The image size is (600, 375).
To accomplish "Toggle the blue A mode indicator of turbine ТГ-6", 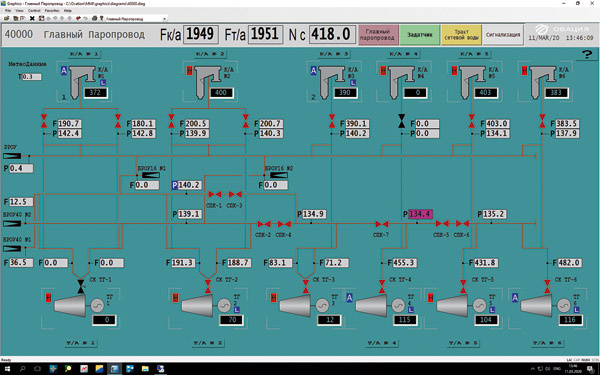I will click(x=515, y=298).
